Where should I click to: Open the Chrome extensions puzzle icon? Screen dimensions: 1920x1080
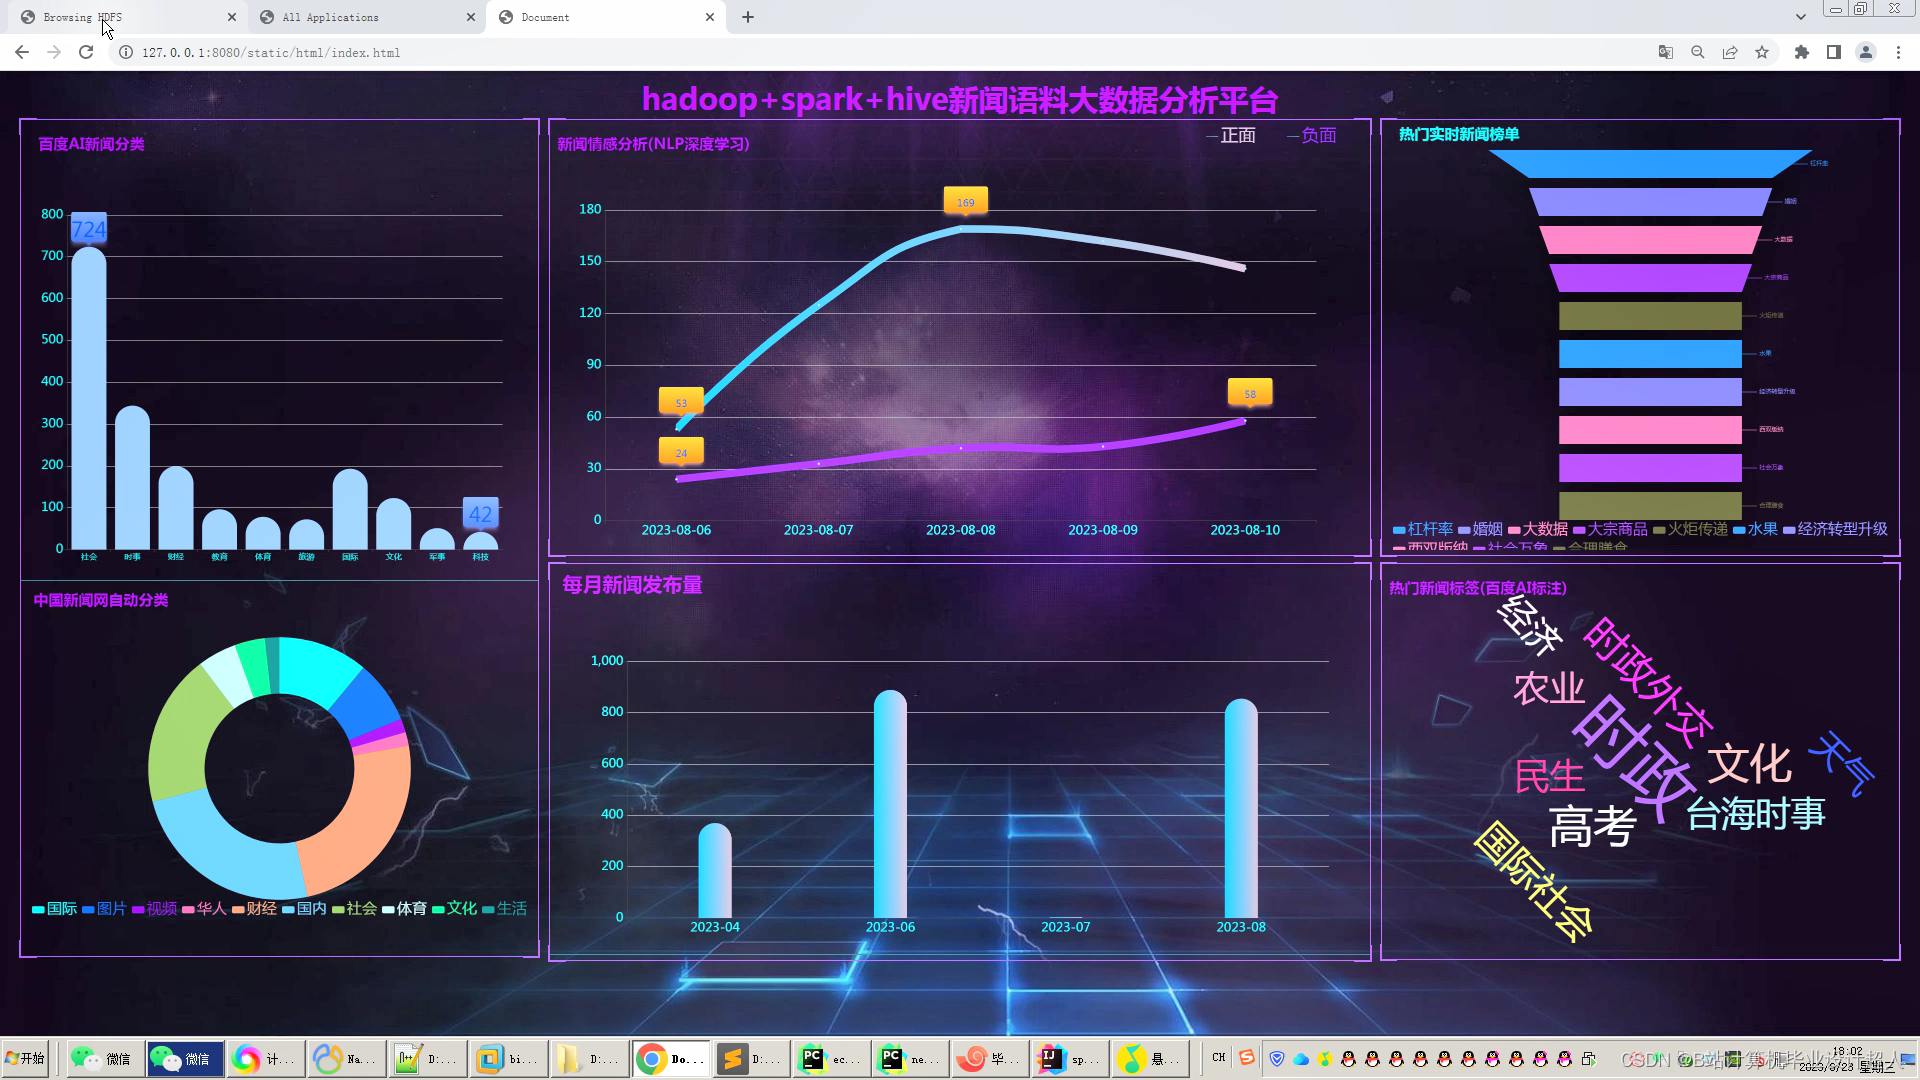coord(1801,53)
